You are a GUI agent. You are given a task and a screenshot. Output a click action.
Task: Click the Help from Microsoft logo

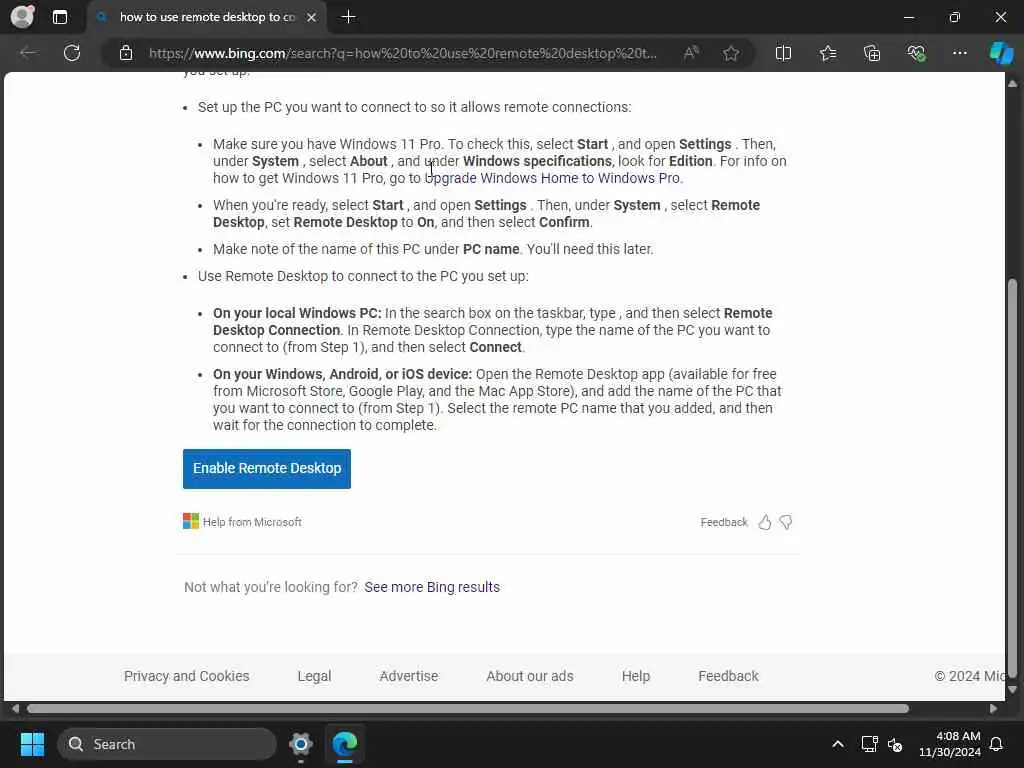[x=191, y=521]
